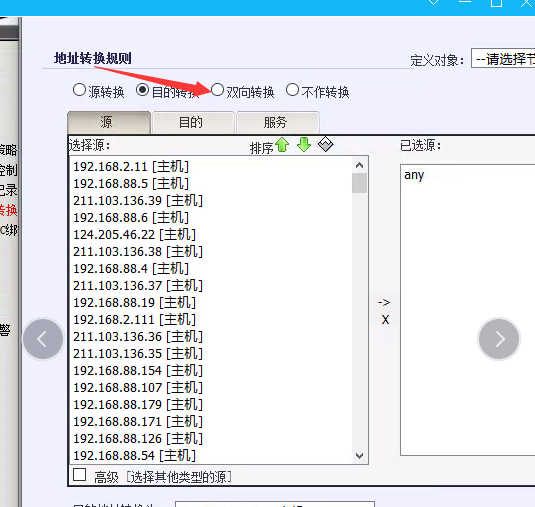The height and width of the screenshot is (507, 535).
Task: Select the 源转换 radio button
Action: (79, 90)
